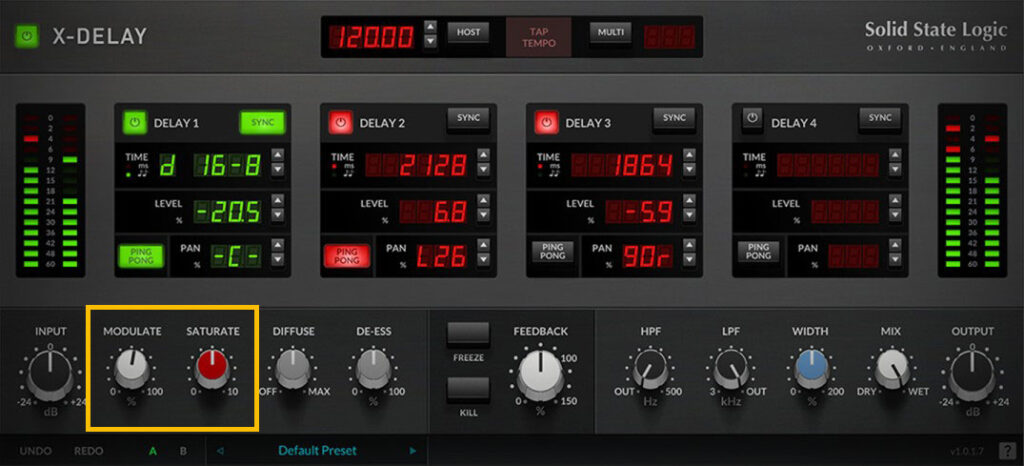Click the KILL button
Image resolution: width=1024 pixels, height=466 pixels.
468,390
